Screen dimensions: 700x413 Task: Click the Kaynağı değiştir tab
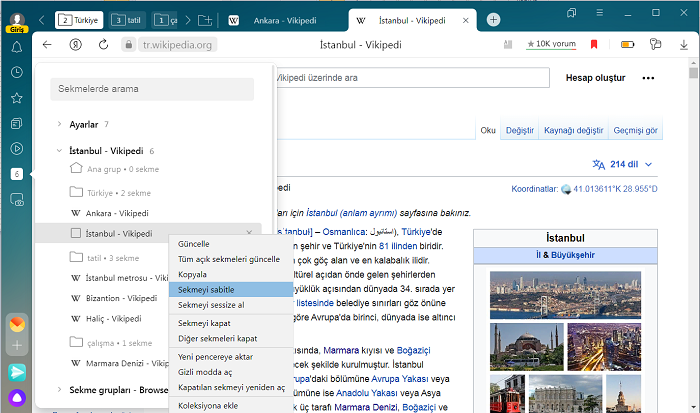tap(573, 130)
